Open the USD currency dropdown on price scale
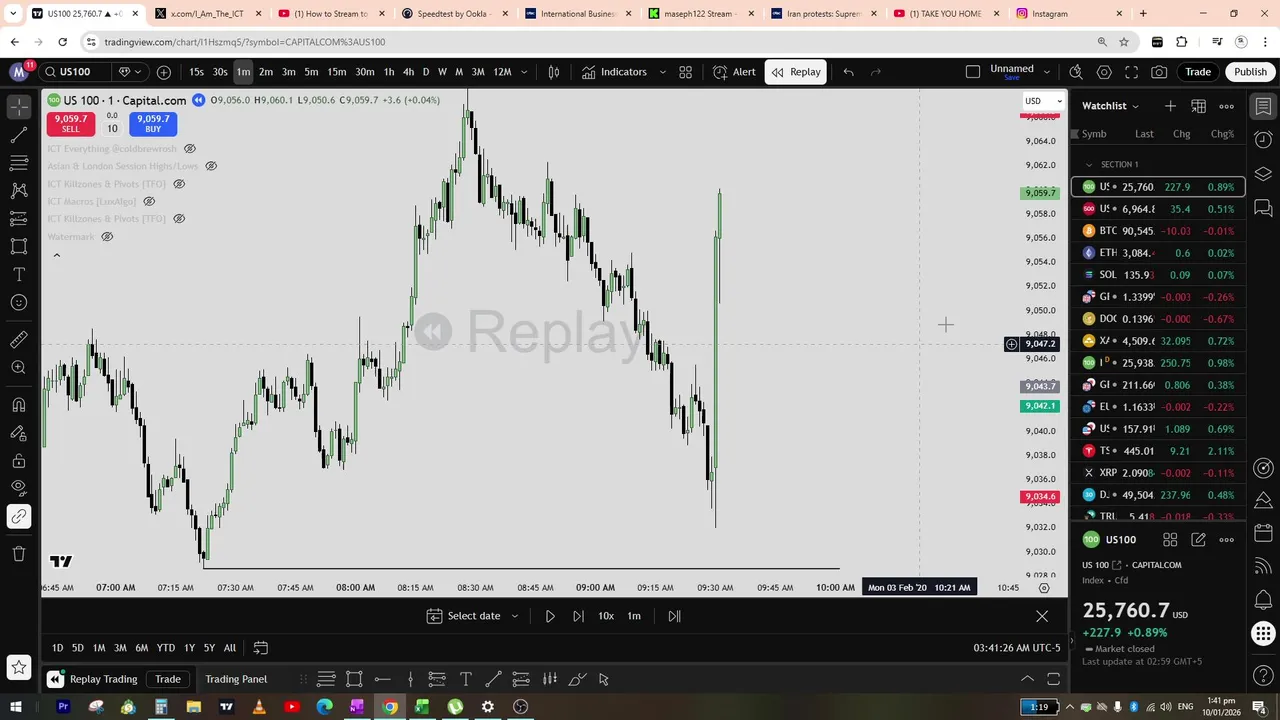 (1043, 101)
